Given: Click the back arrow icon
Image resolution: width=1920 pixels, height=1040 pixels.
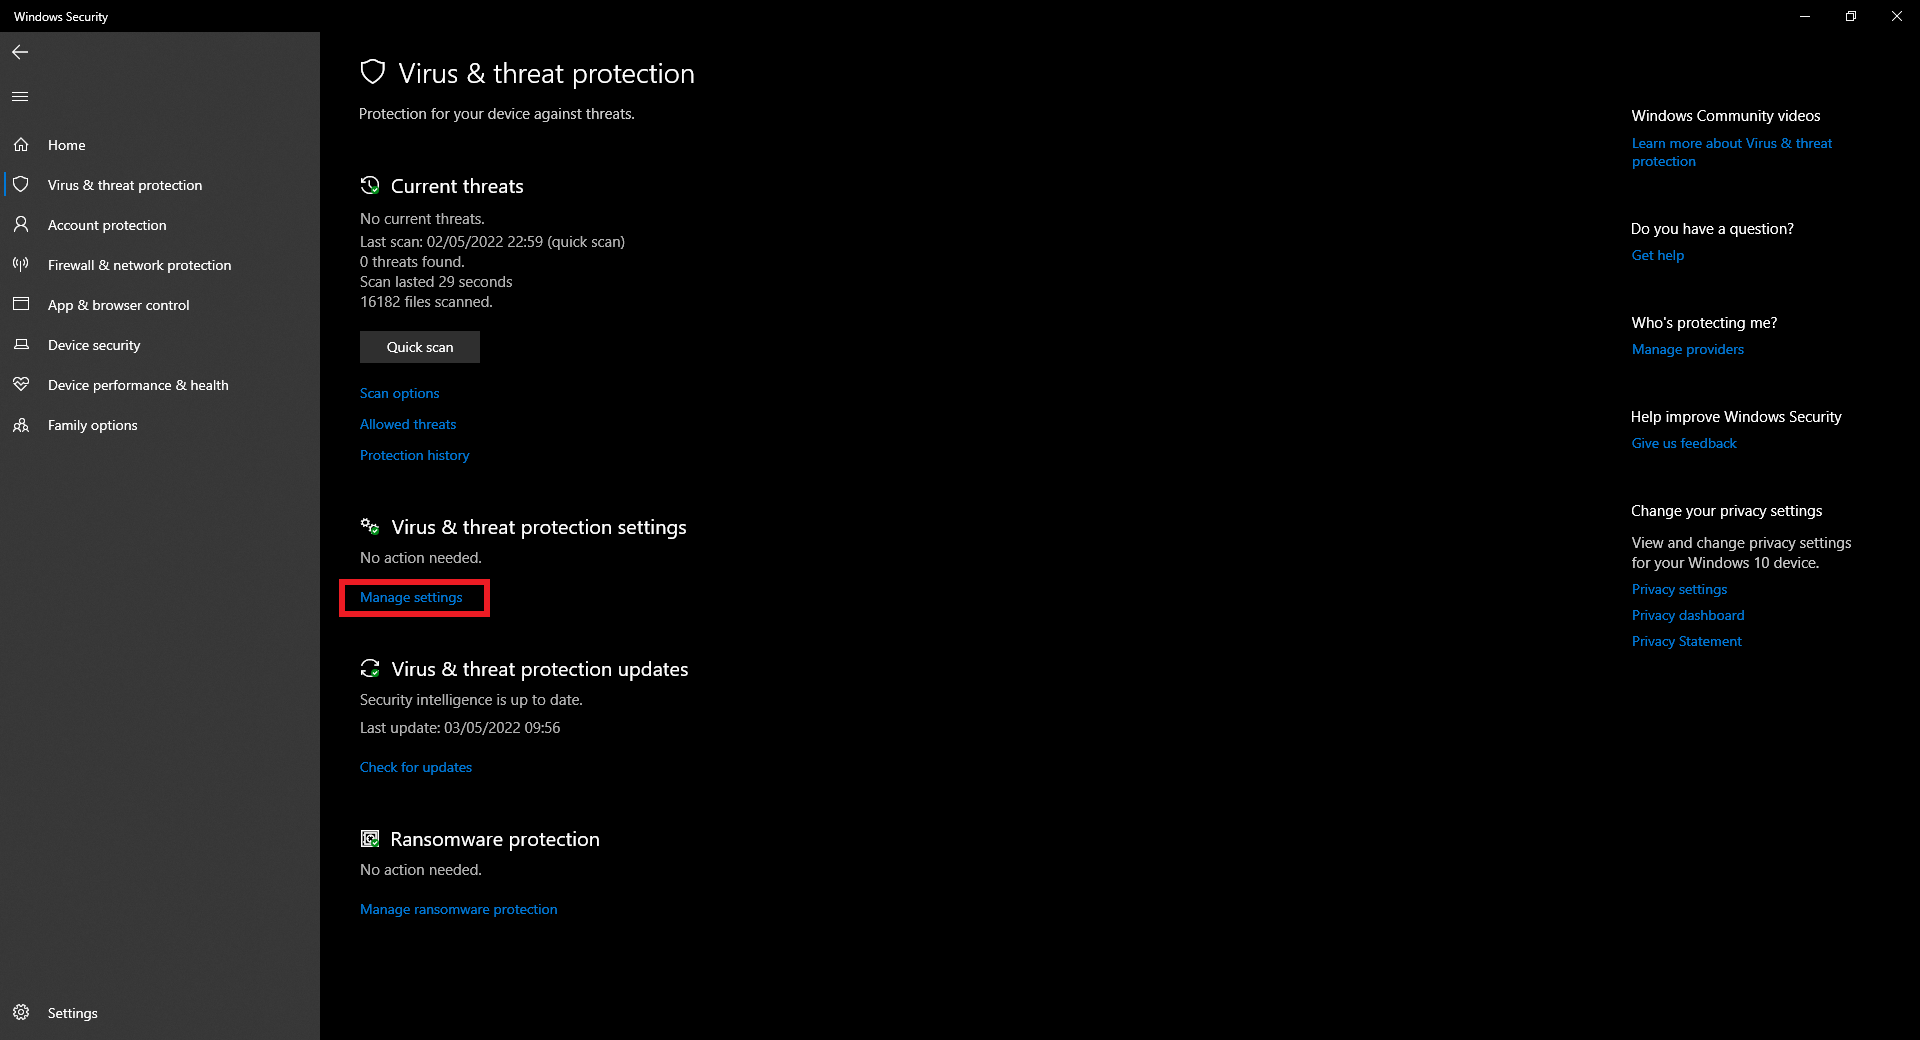Looking at the screenshot, I should [x=20, y=52].
